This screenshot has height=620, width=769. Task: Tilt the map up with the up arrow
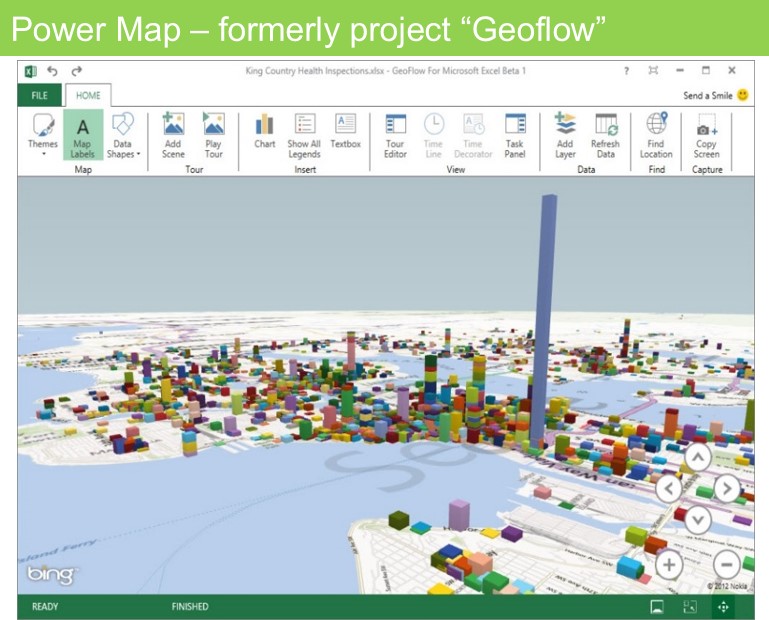tap(698, 457)
